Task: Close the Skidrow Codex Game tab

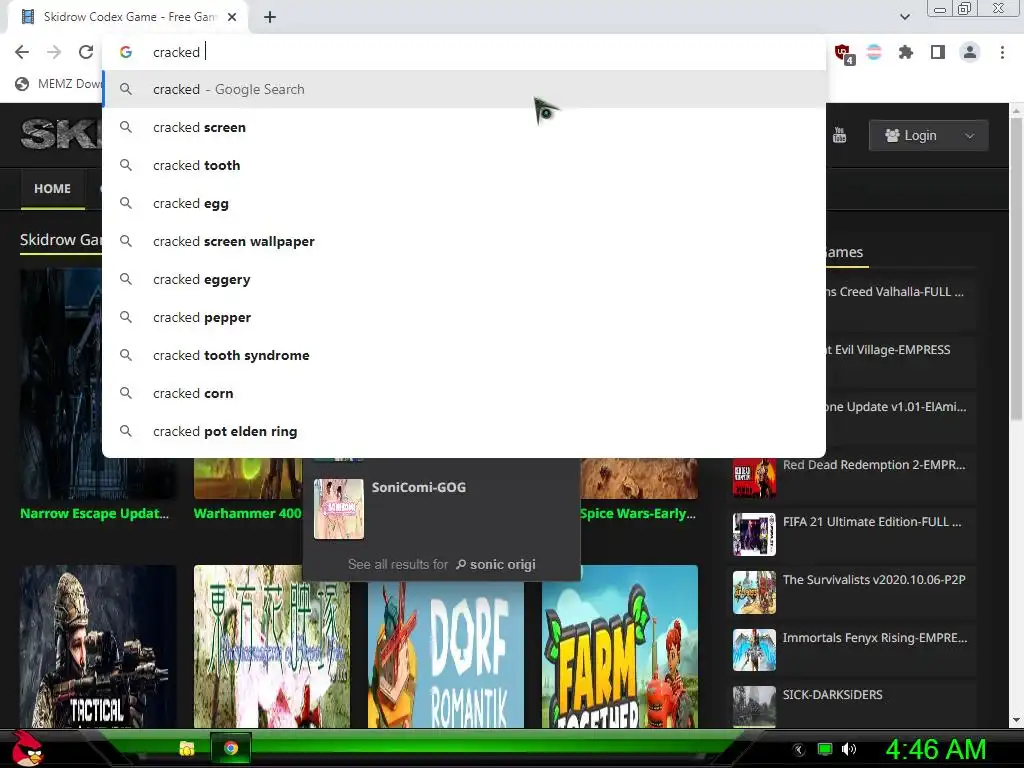Action: 232,17
